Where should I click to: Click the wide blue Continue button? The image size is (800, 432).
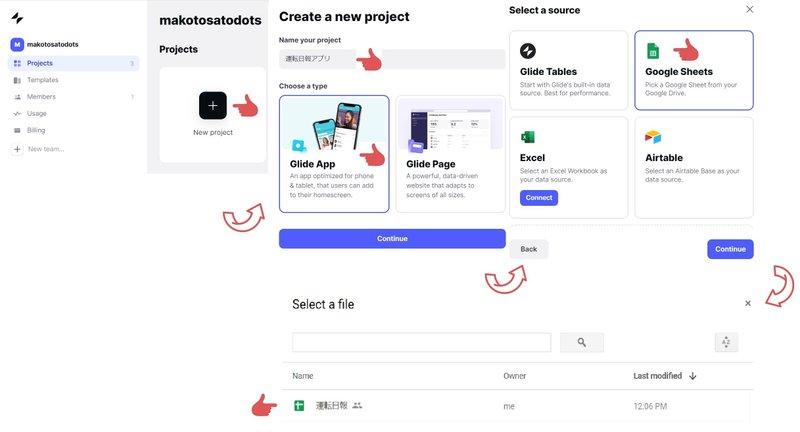pyautogui.click(x=392, y=238)
